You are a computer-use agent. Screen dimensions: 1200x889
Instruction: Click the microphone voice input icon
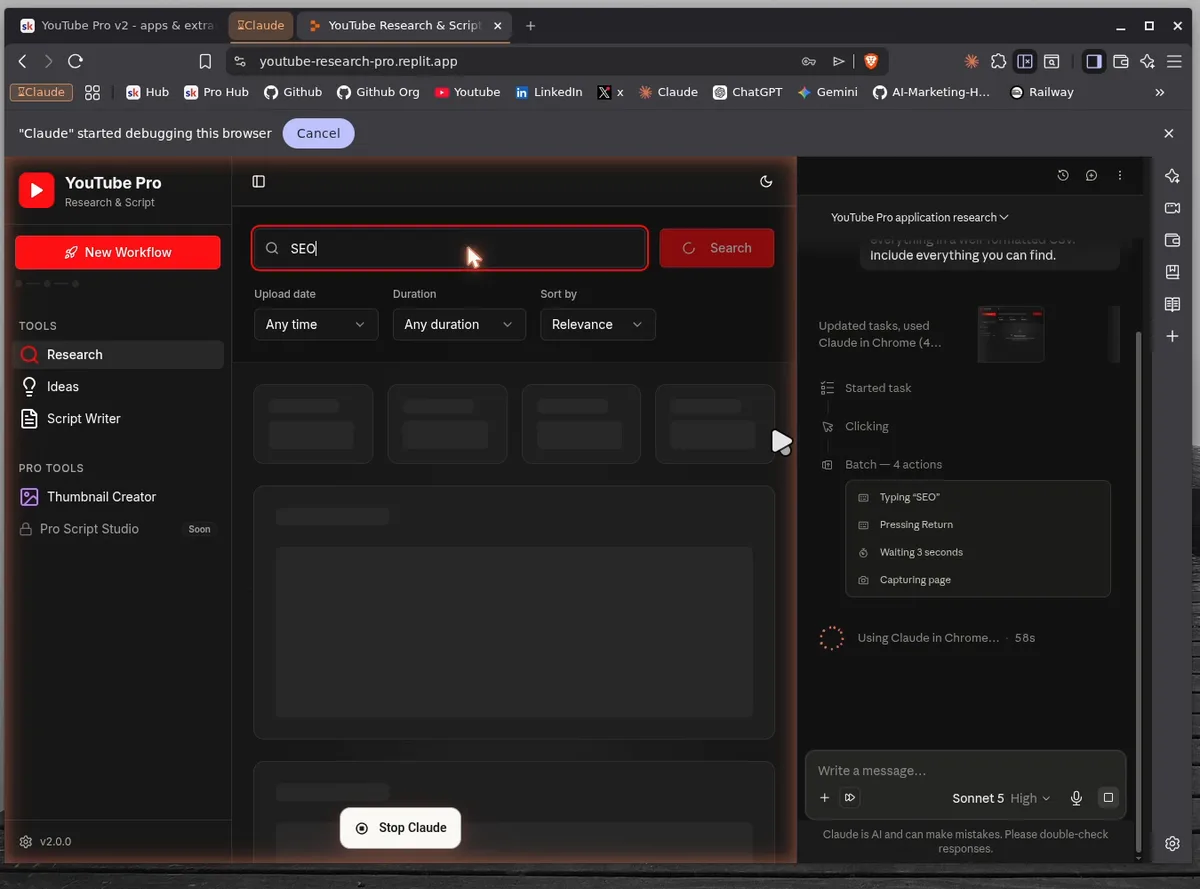[x=1076, y=798]
